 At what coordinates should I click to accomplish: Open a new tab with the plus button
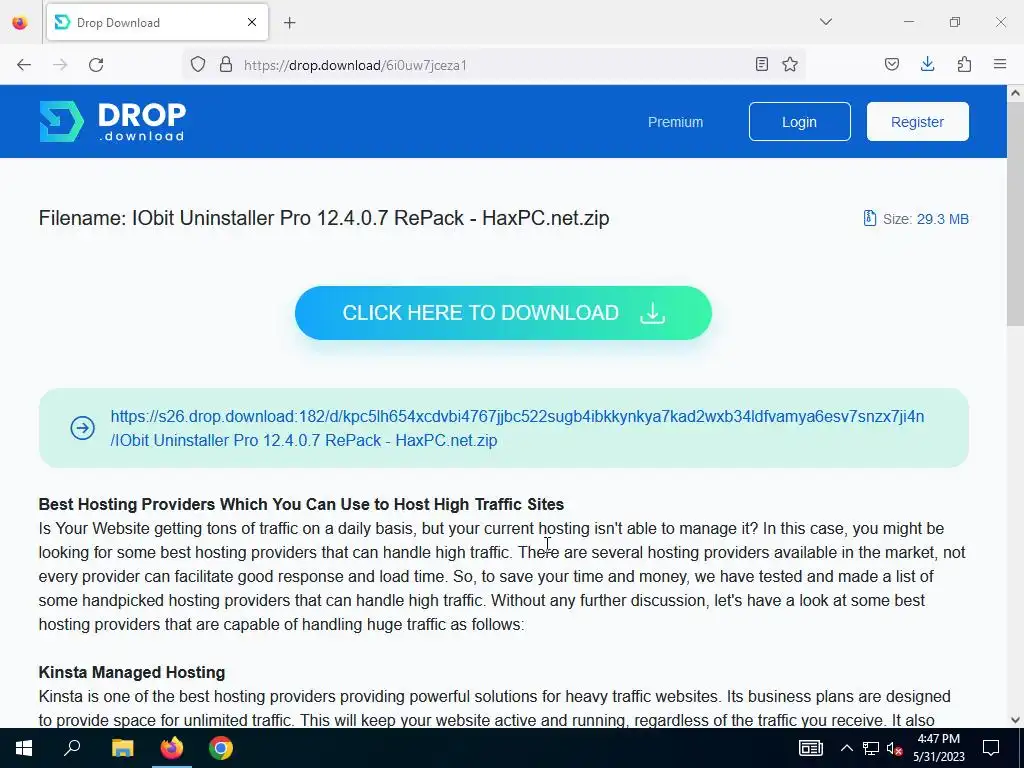(290, 23)
